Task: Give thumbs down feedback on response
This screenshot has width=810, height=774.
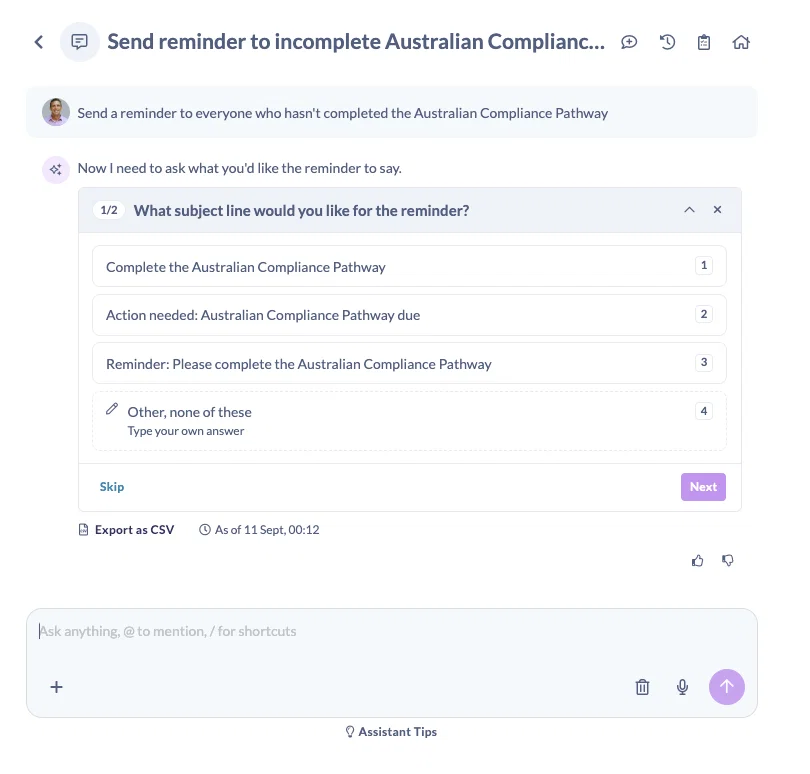Action: [728, 561]
